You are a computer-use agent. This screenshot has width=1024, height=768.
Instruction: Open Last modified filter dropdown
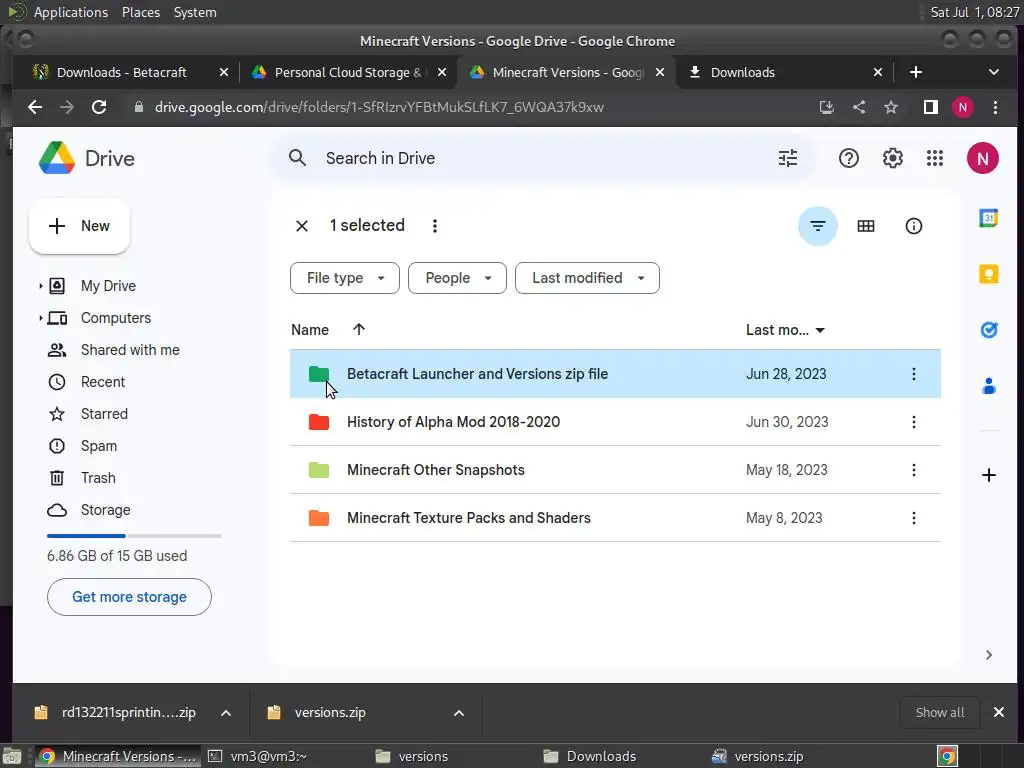pyautogui.click(x=586, y=278)
